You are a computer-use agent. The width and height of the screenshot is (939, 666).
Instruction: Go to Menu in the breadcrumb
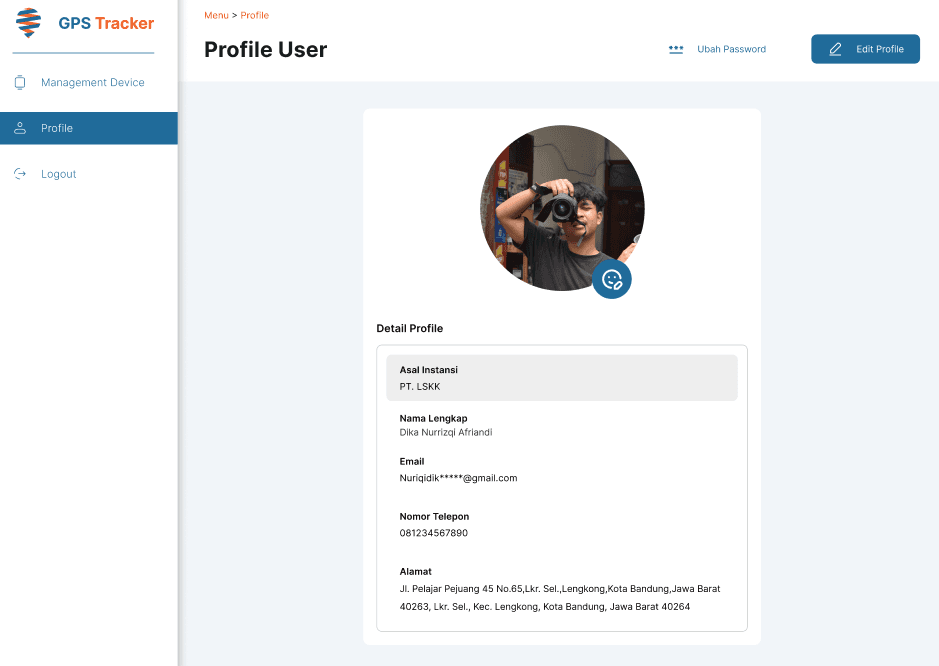click(x=216, y=15)
